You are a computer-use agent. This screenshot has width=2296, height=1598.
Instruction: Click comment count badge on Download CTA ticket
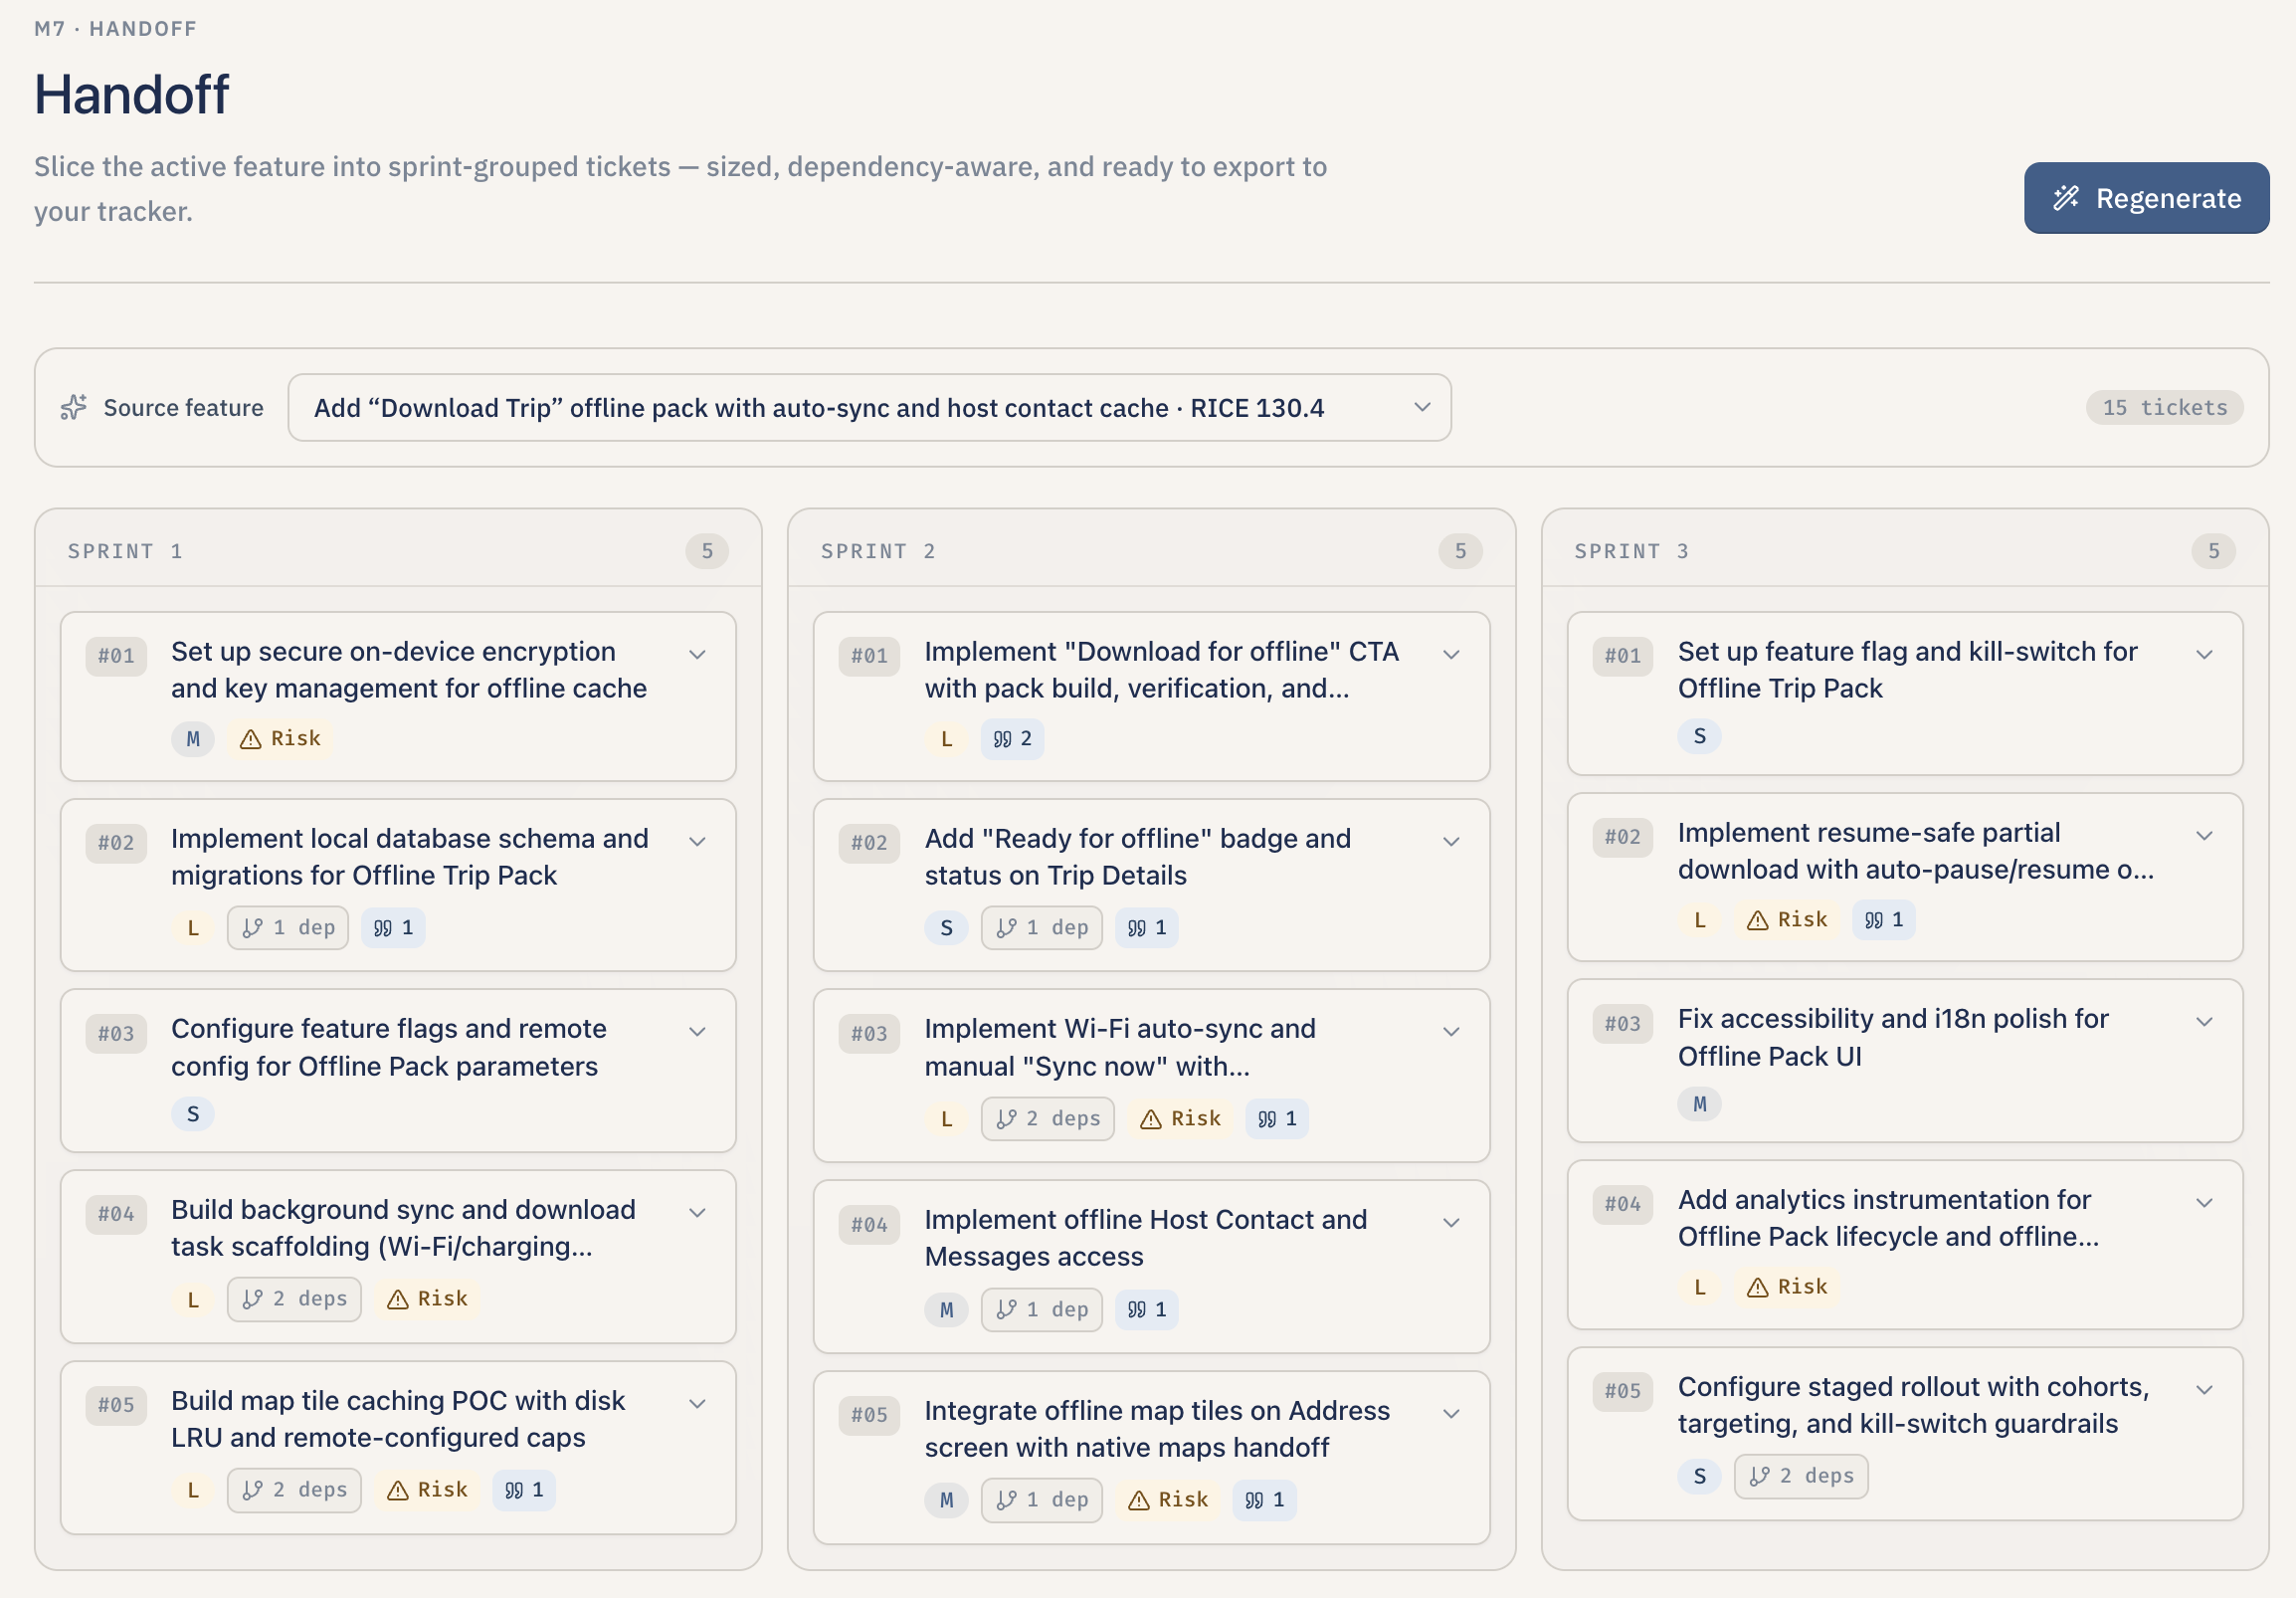tap(1011, 738)
